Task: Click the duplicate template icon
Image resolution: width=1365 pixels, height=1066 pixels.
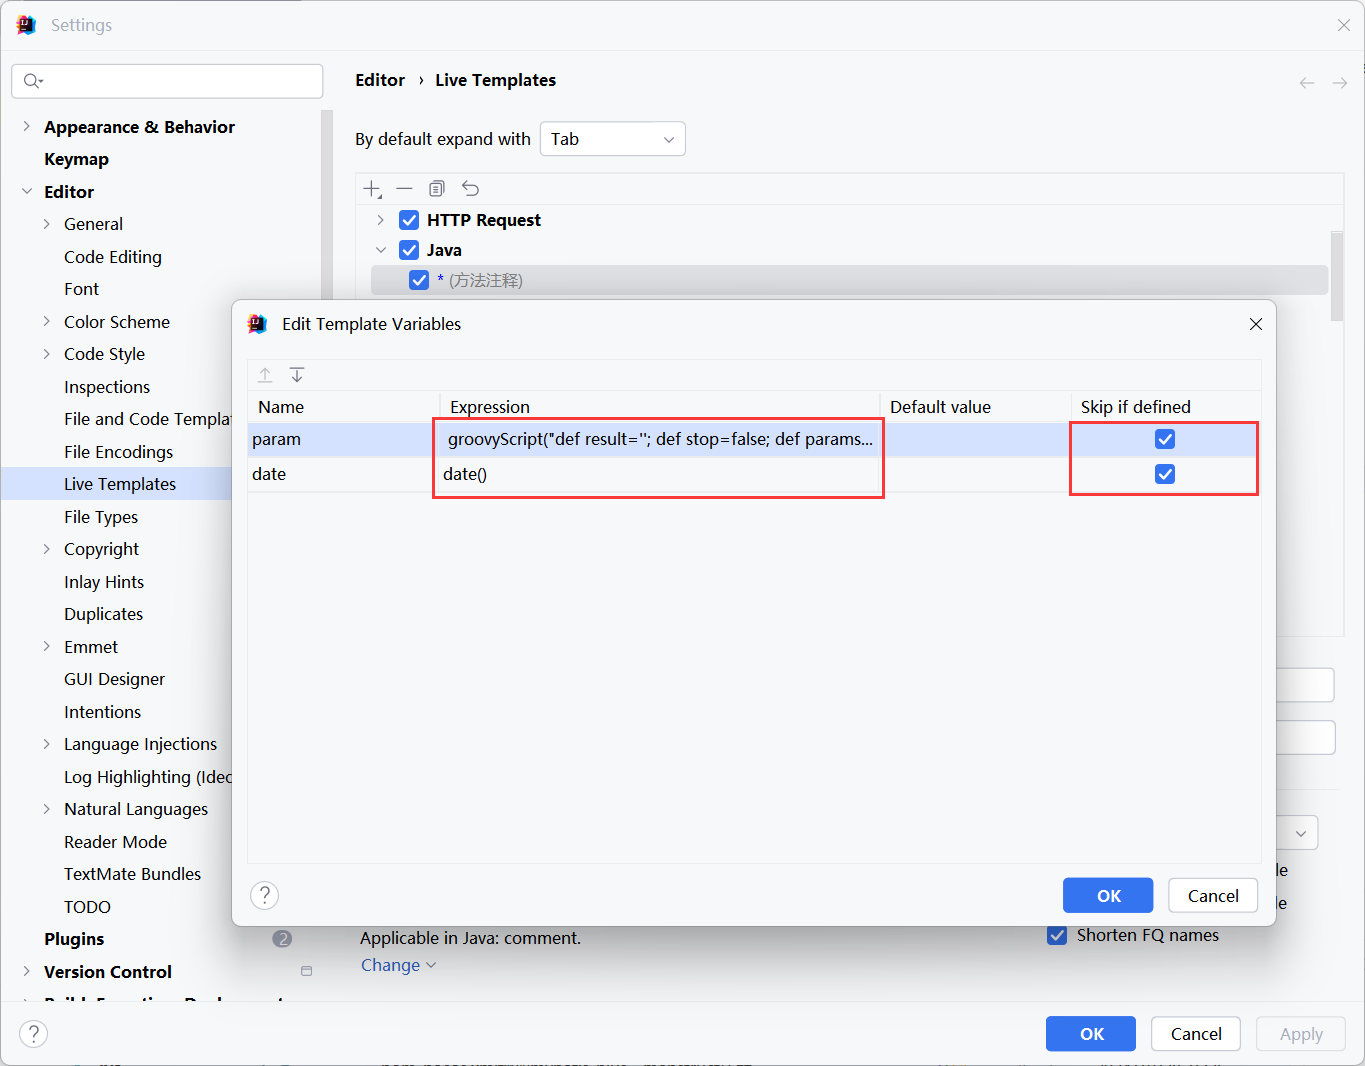Action: click(437, 188)
